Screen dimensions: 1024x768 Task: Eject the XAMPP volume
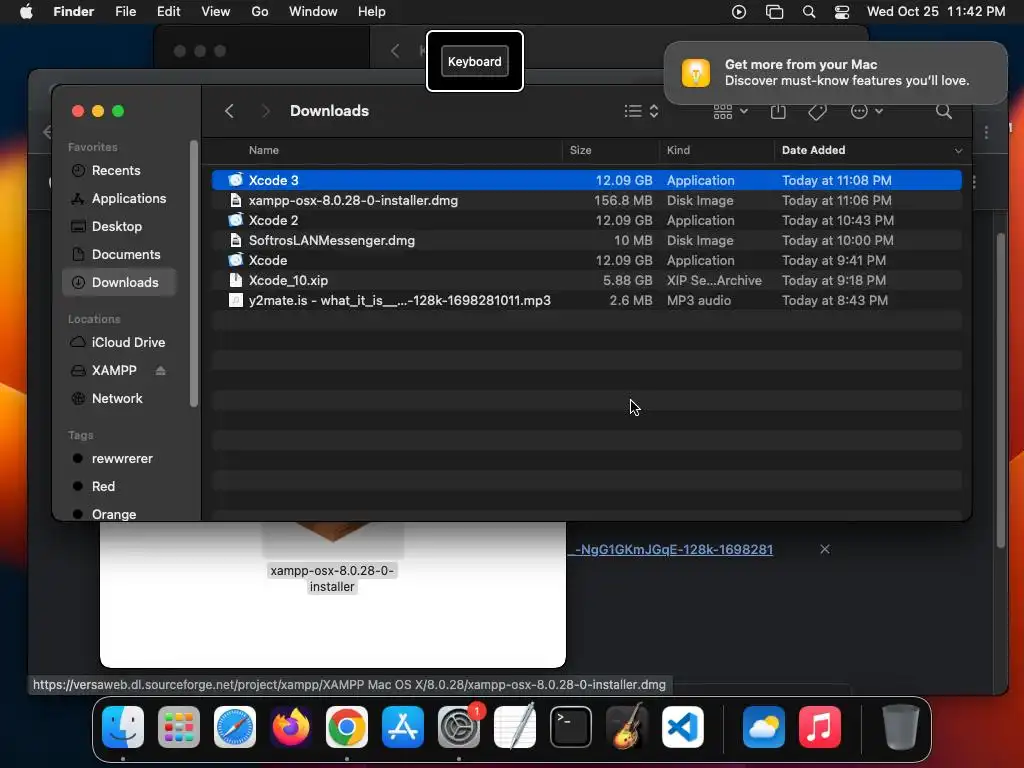click(x=161, y=370)
